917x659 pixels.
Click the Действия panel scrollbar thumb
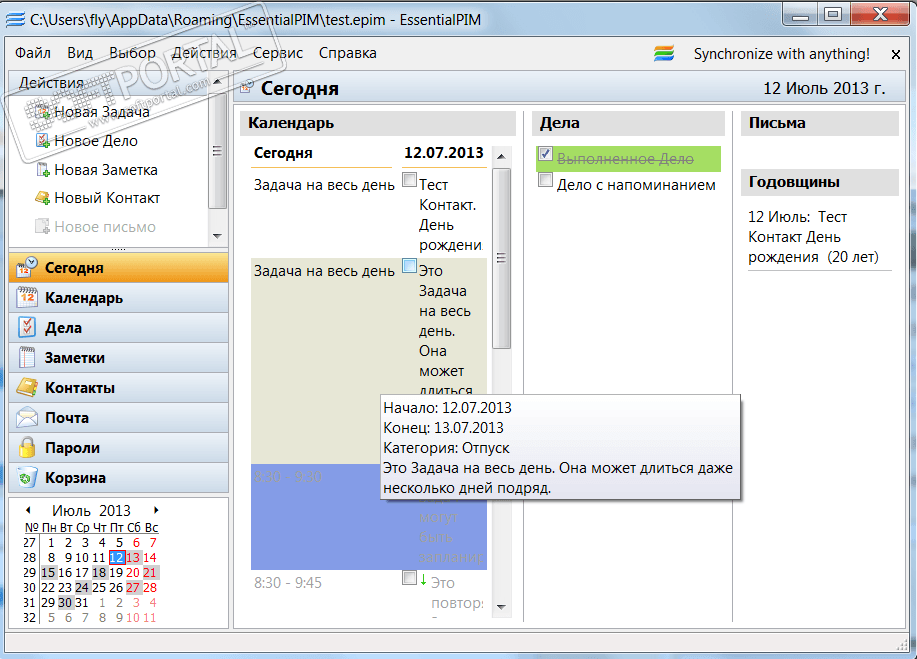pyautogui.click(x=218, y=150)
